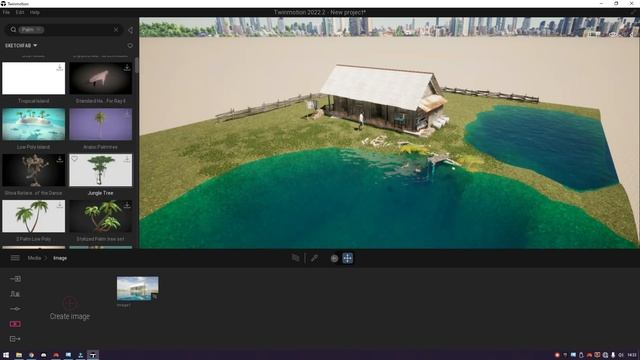Viewport: 640px width, 360px height.
Task: Select the Move translate tool
Action: (348, 258)
